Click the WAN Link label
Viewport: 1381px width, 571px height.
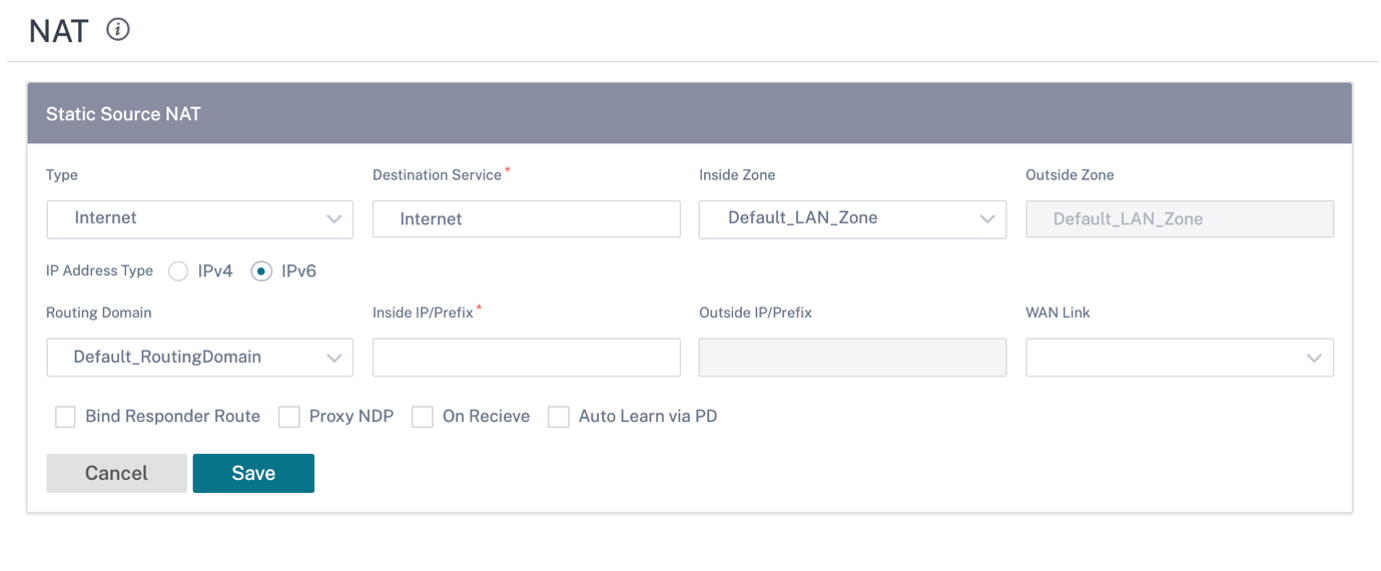(x=1058, y=313)
